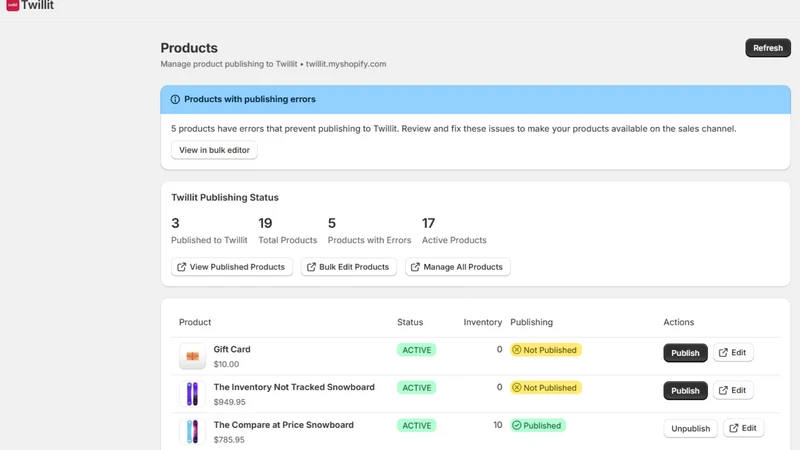This screenshot has width=800, height=450.
Task: Click the Gift Card product thumbnail
Action: click(192, 356)
